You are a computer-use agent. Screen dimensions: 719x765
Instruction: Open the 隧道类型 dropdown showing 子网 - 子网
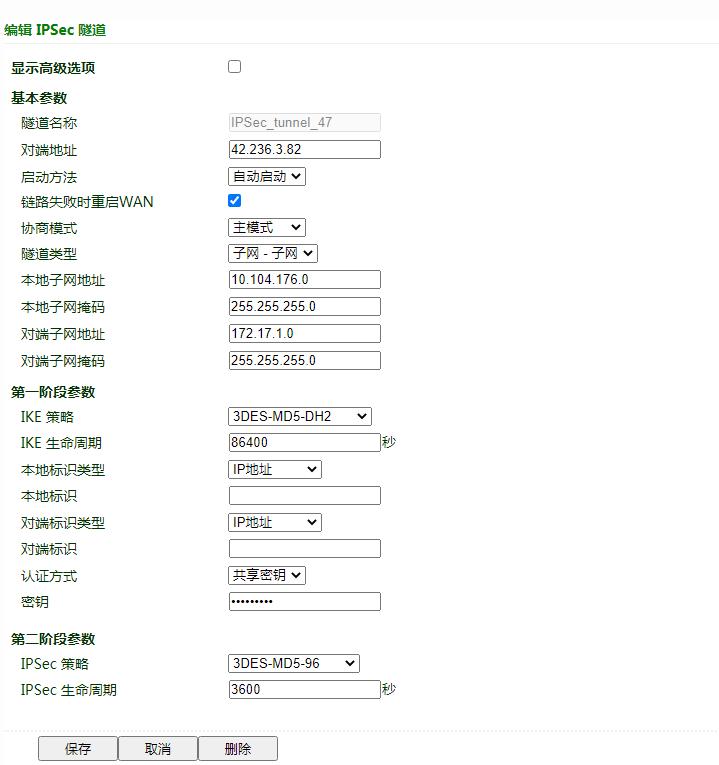(x=273, y=254)
